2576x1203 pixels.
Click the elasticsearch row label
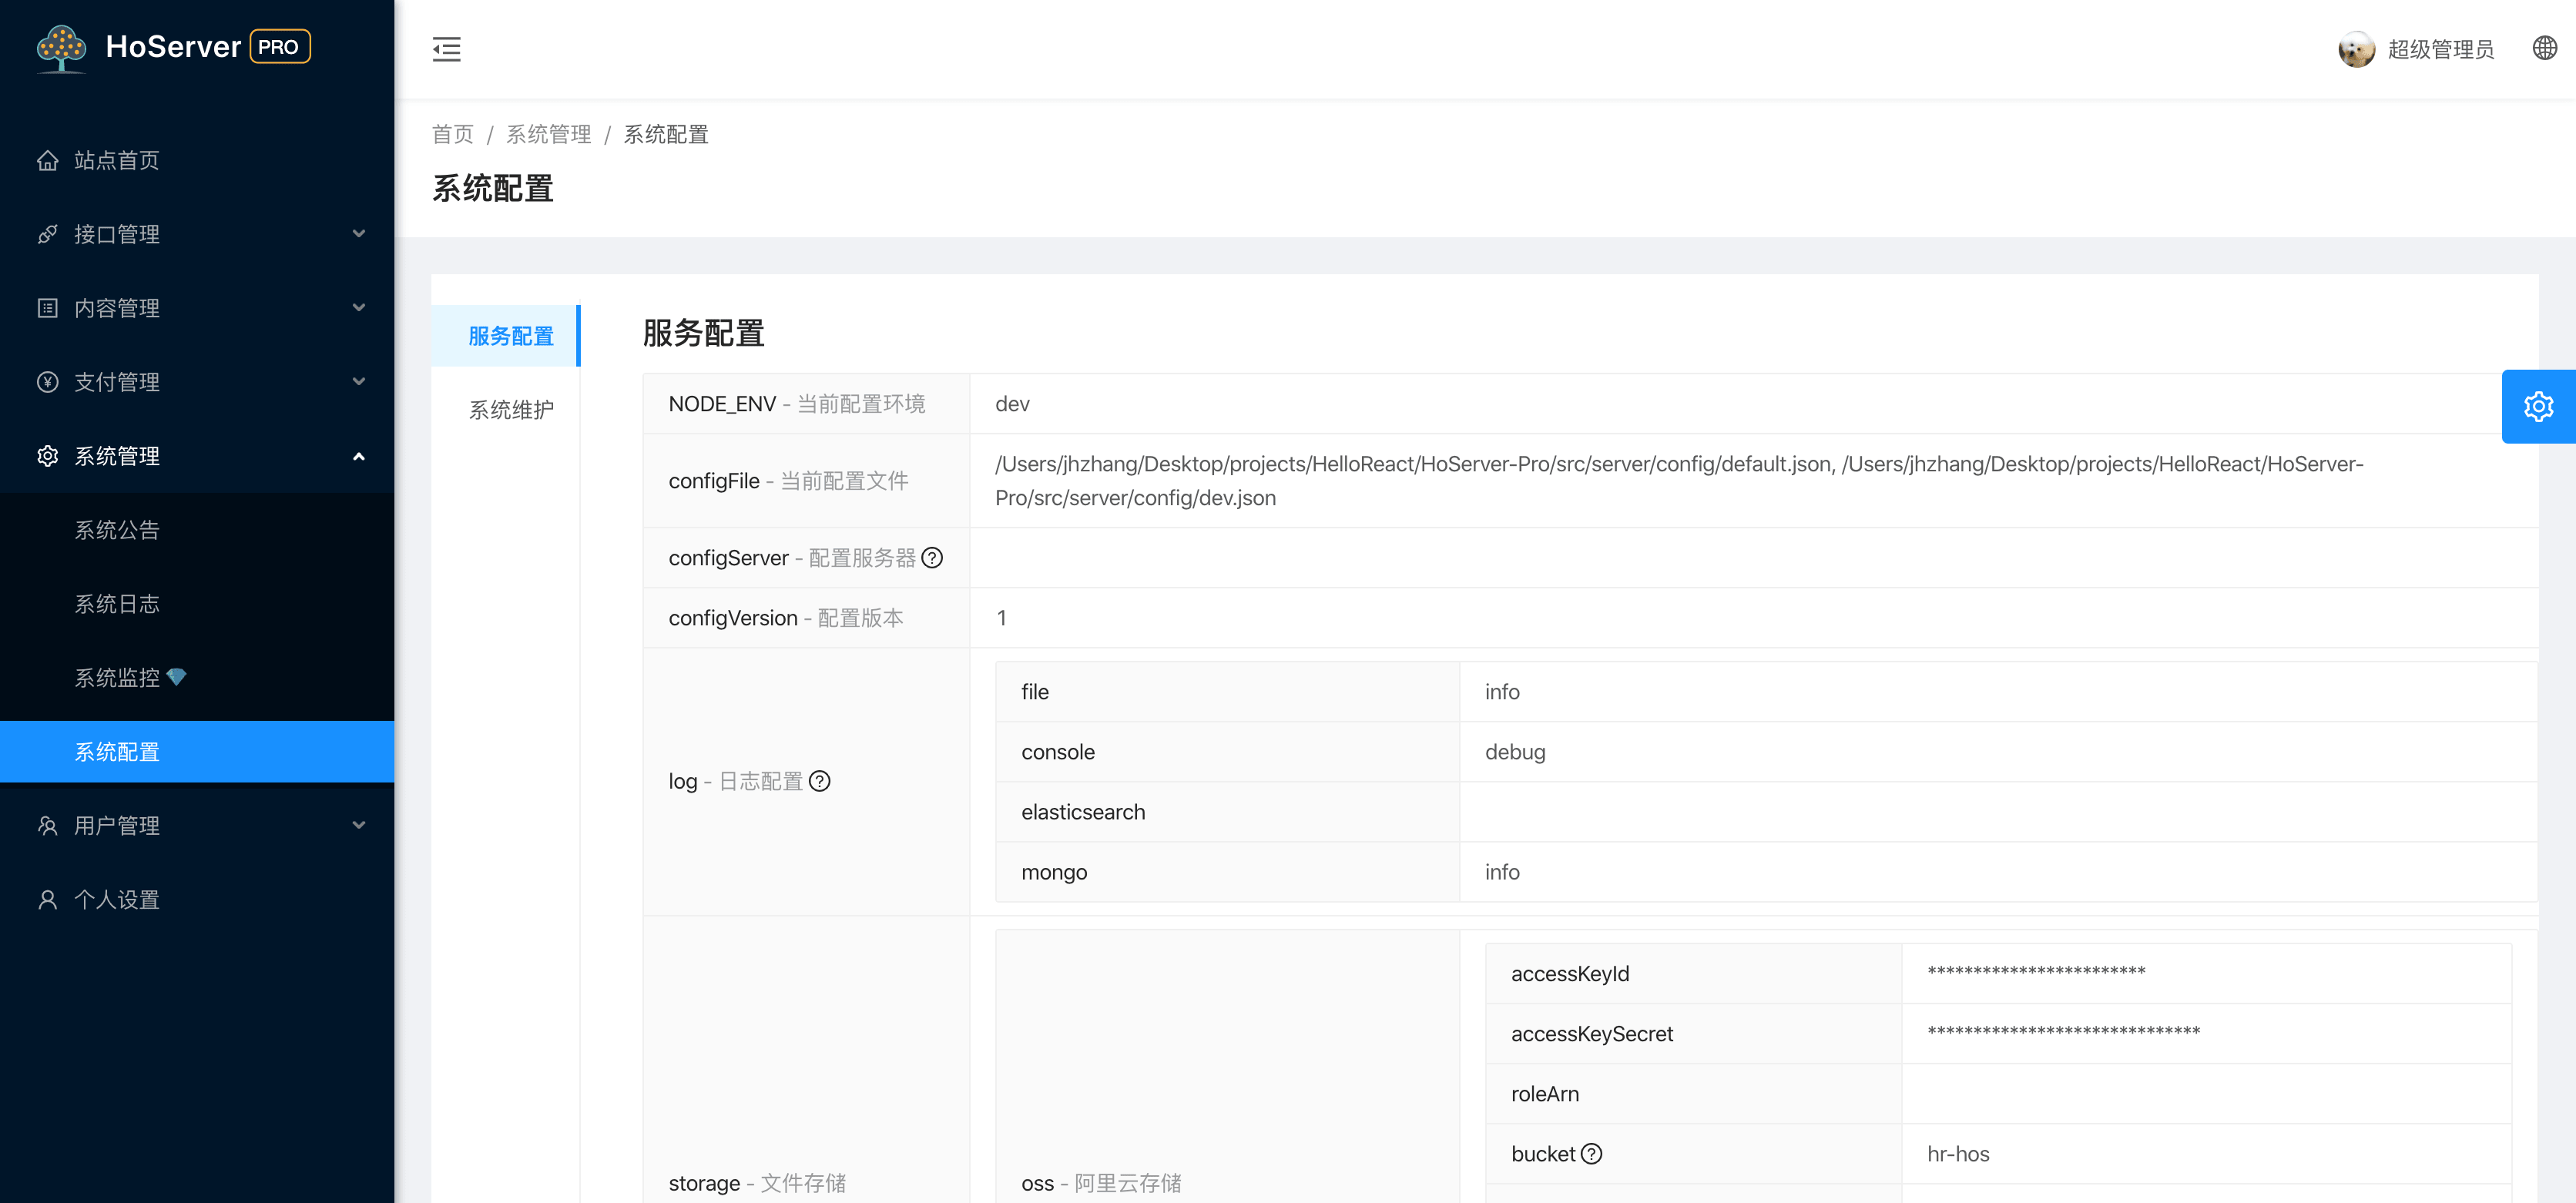coord(1083,812)
